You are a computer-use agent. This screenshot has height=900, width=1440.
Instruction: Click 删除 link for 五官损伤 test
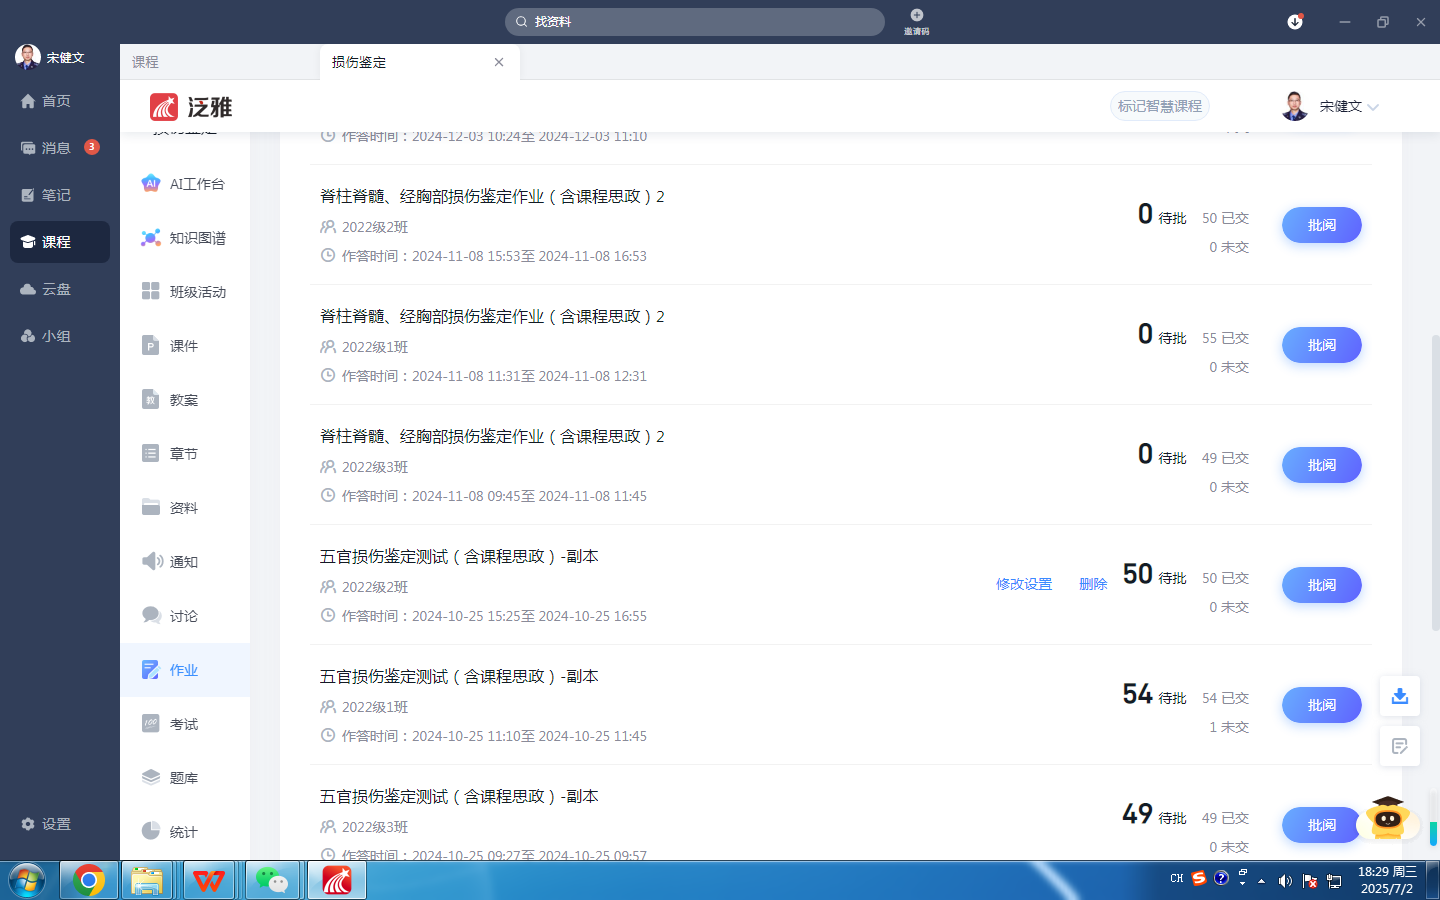pyautogui.click(x=1093, y=584)
